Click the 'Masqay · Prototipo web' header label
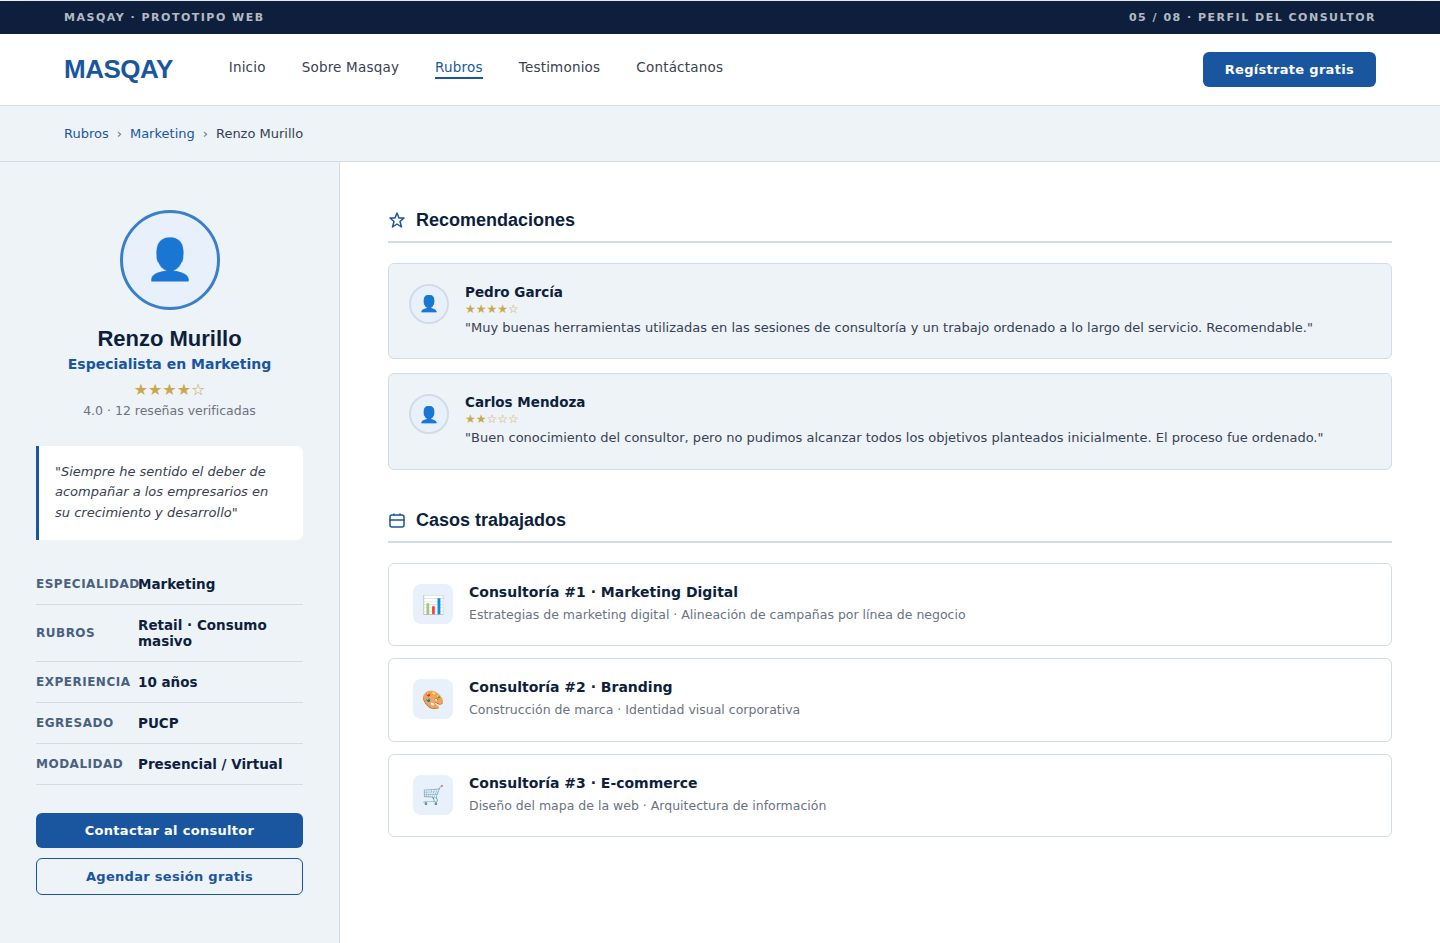Screen dimensions: 1440x943 (x=164, y=17)
